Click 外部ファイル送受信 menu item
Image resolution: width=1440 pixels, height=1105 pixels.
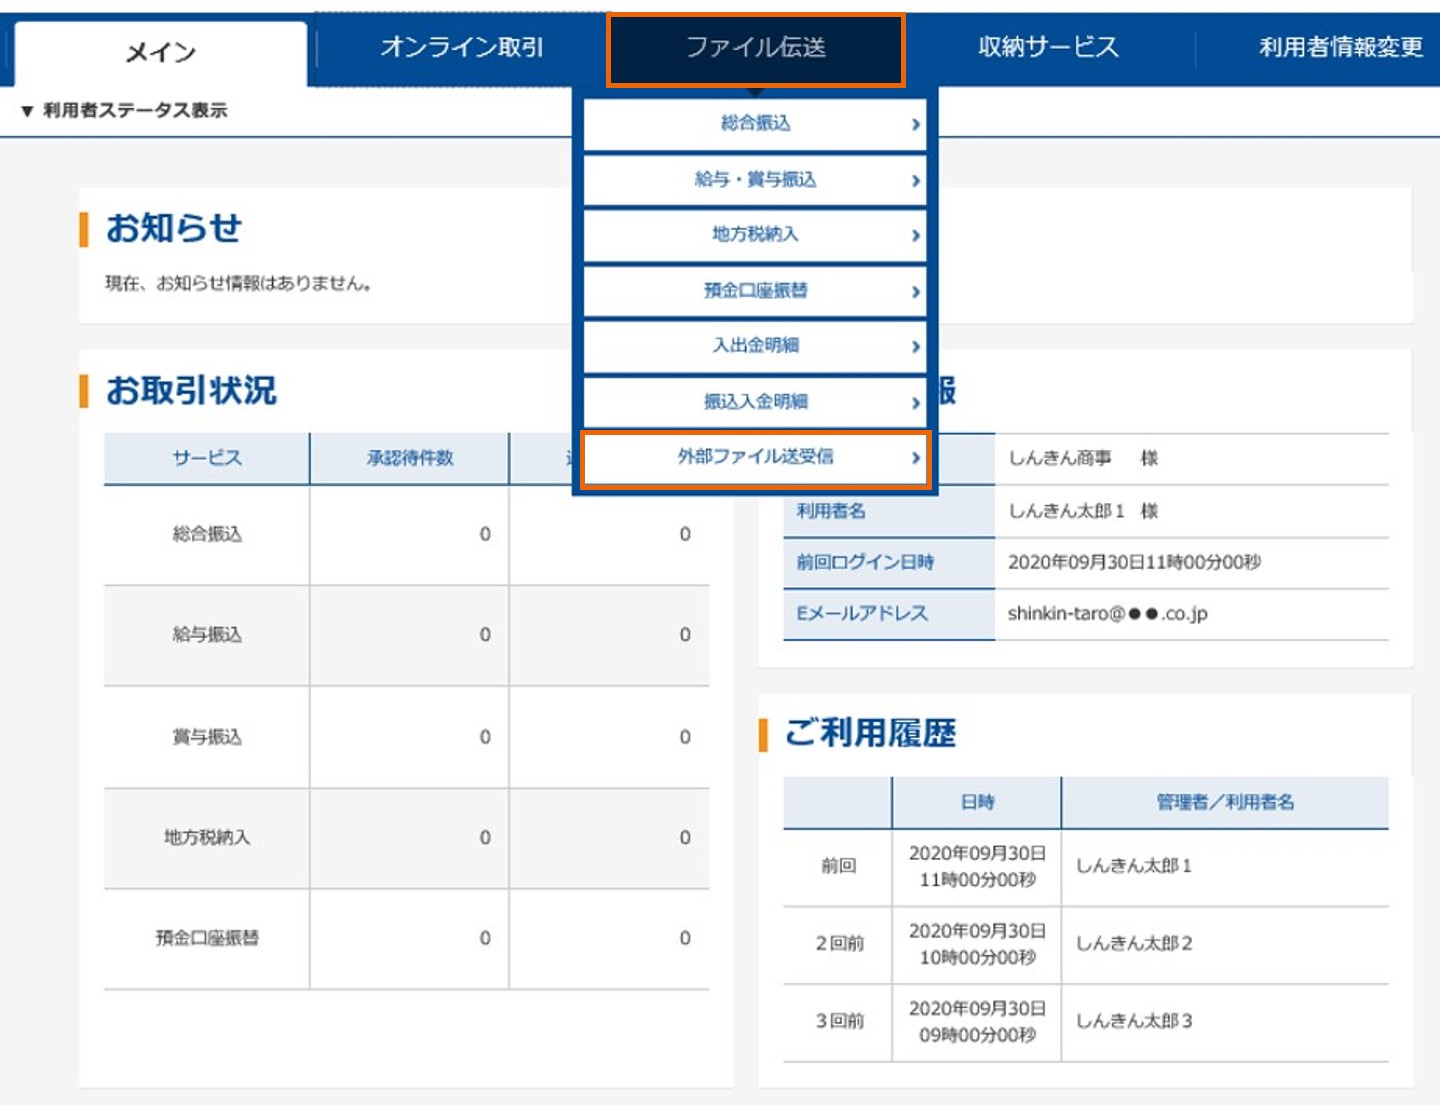tap(755, 457)
